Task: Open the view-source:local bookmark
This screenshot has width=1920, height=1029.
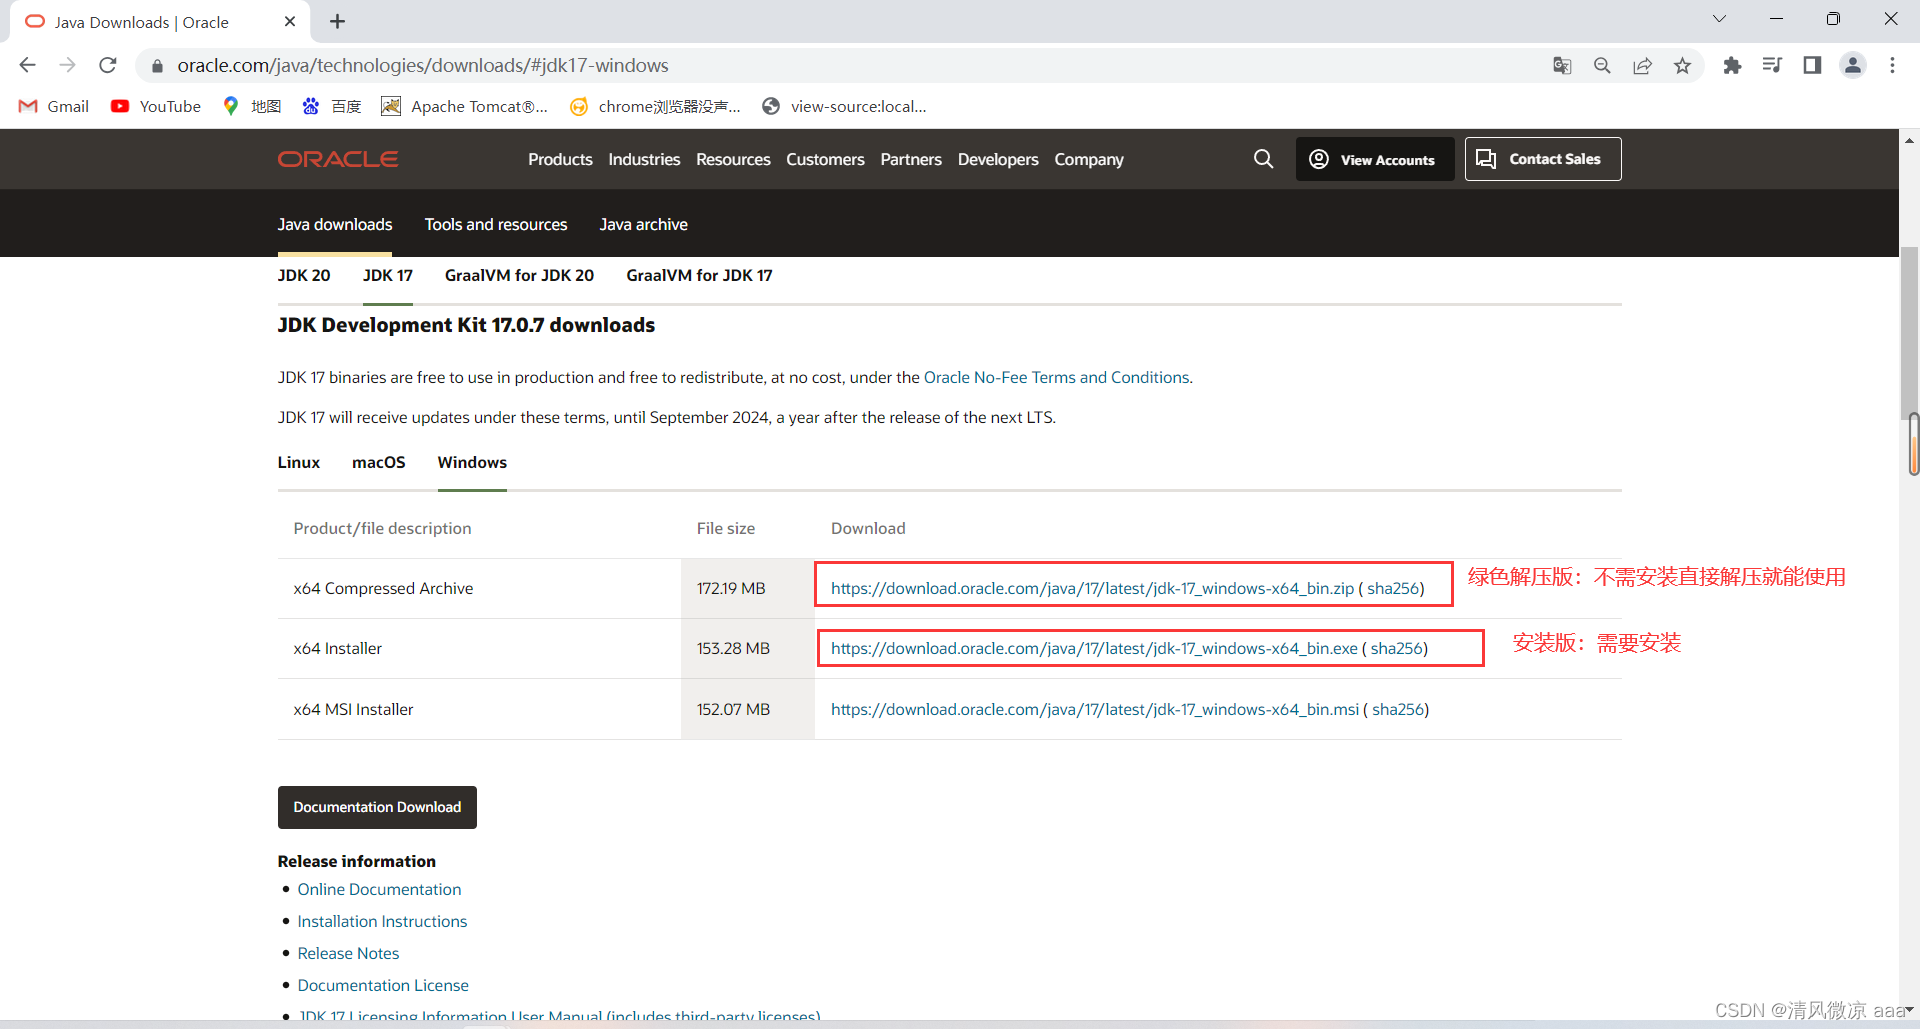Action: coord(844,106)
